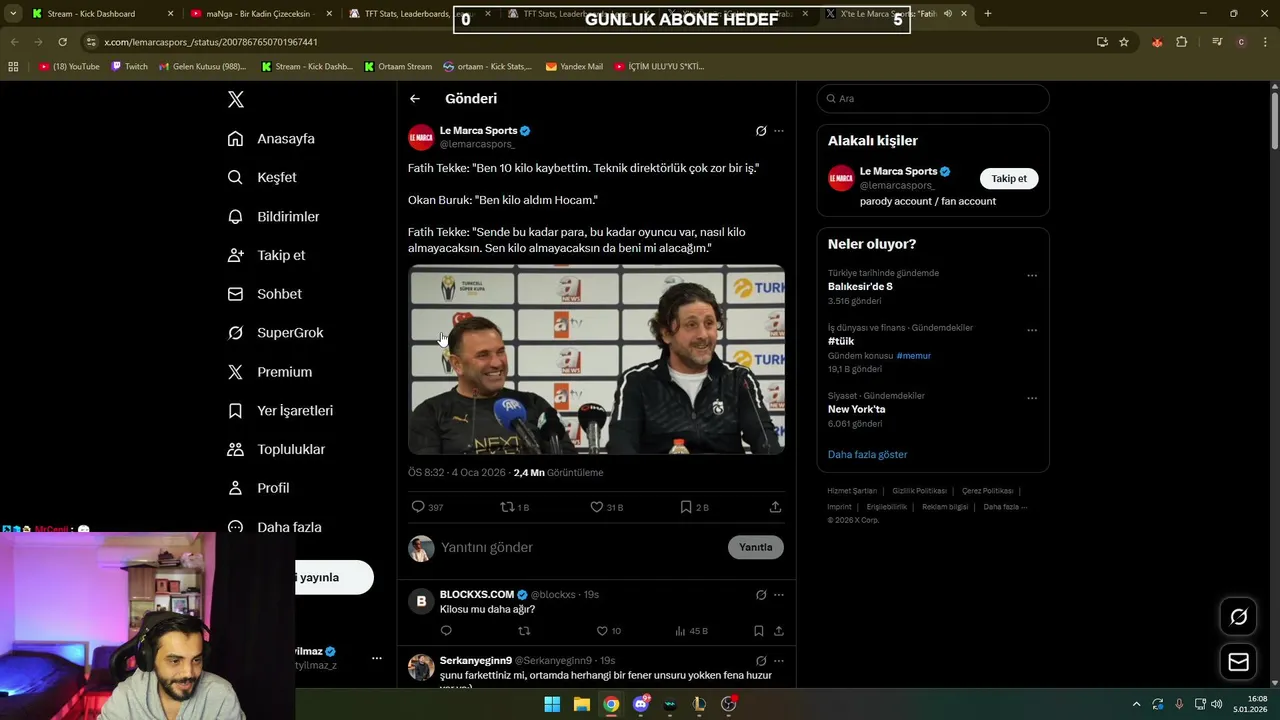Click the Ara search box
Viewport: 1280px width, 720px height.
point(933,99)
